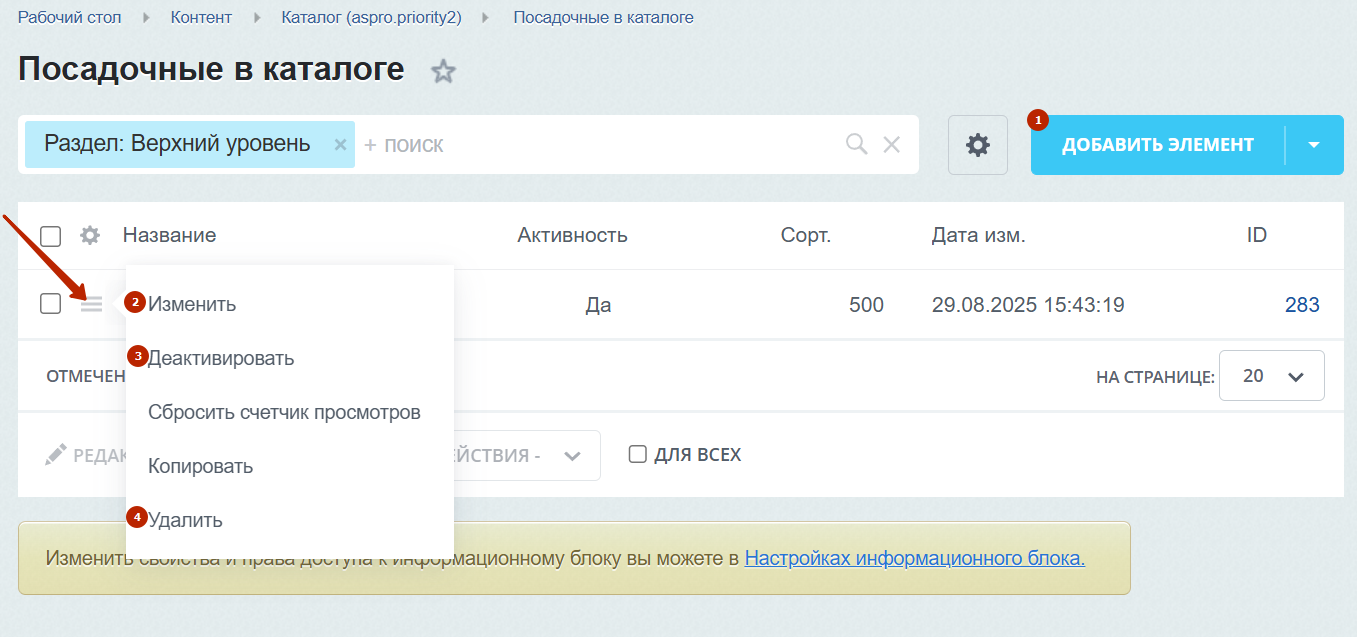The width and height of the screenshot is (1357, 637).
Task: Click the magnifier search icon
Action: point(856,144)
